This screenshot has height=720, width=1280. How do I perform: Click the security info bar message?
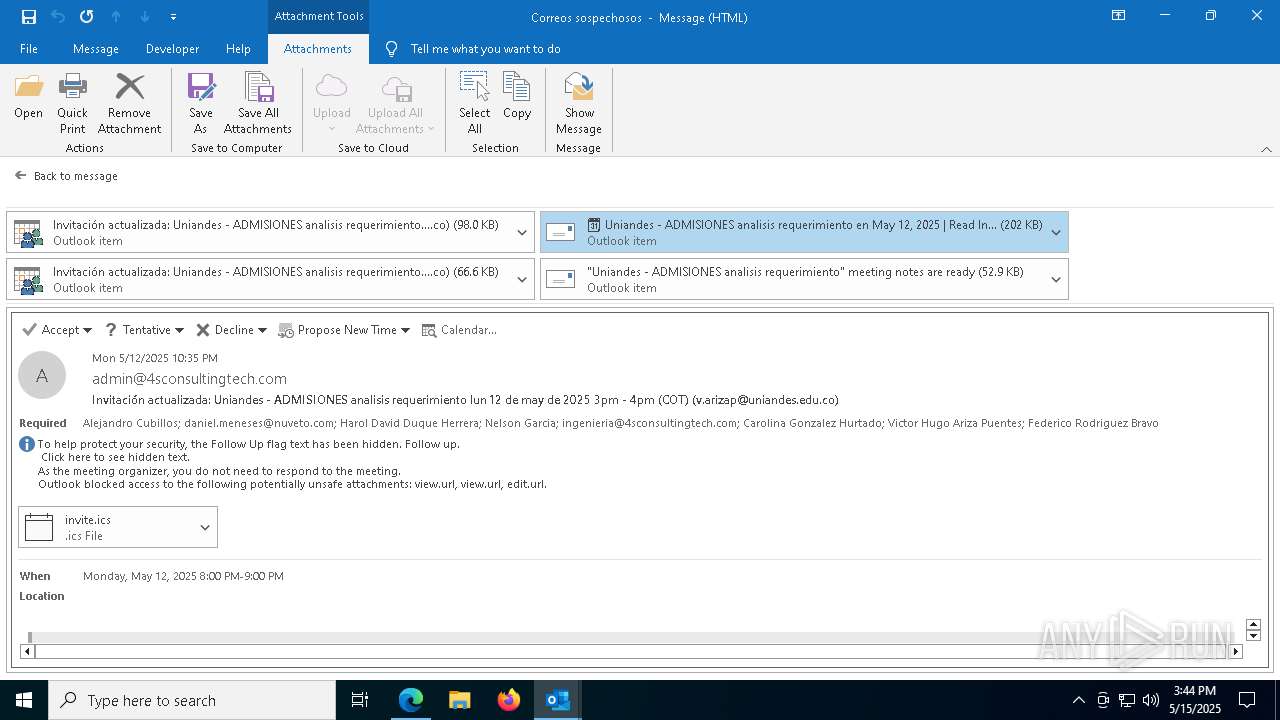pyautogui.click(x=292, y=464)
